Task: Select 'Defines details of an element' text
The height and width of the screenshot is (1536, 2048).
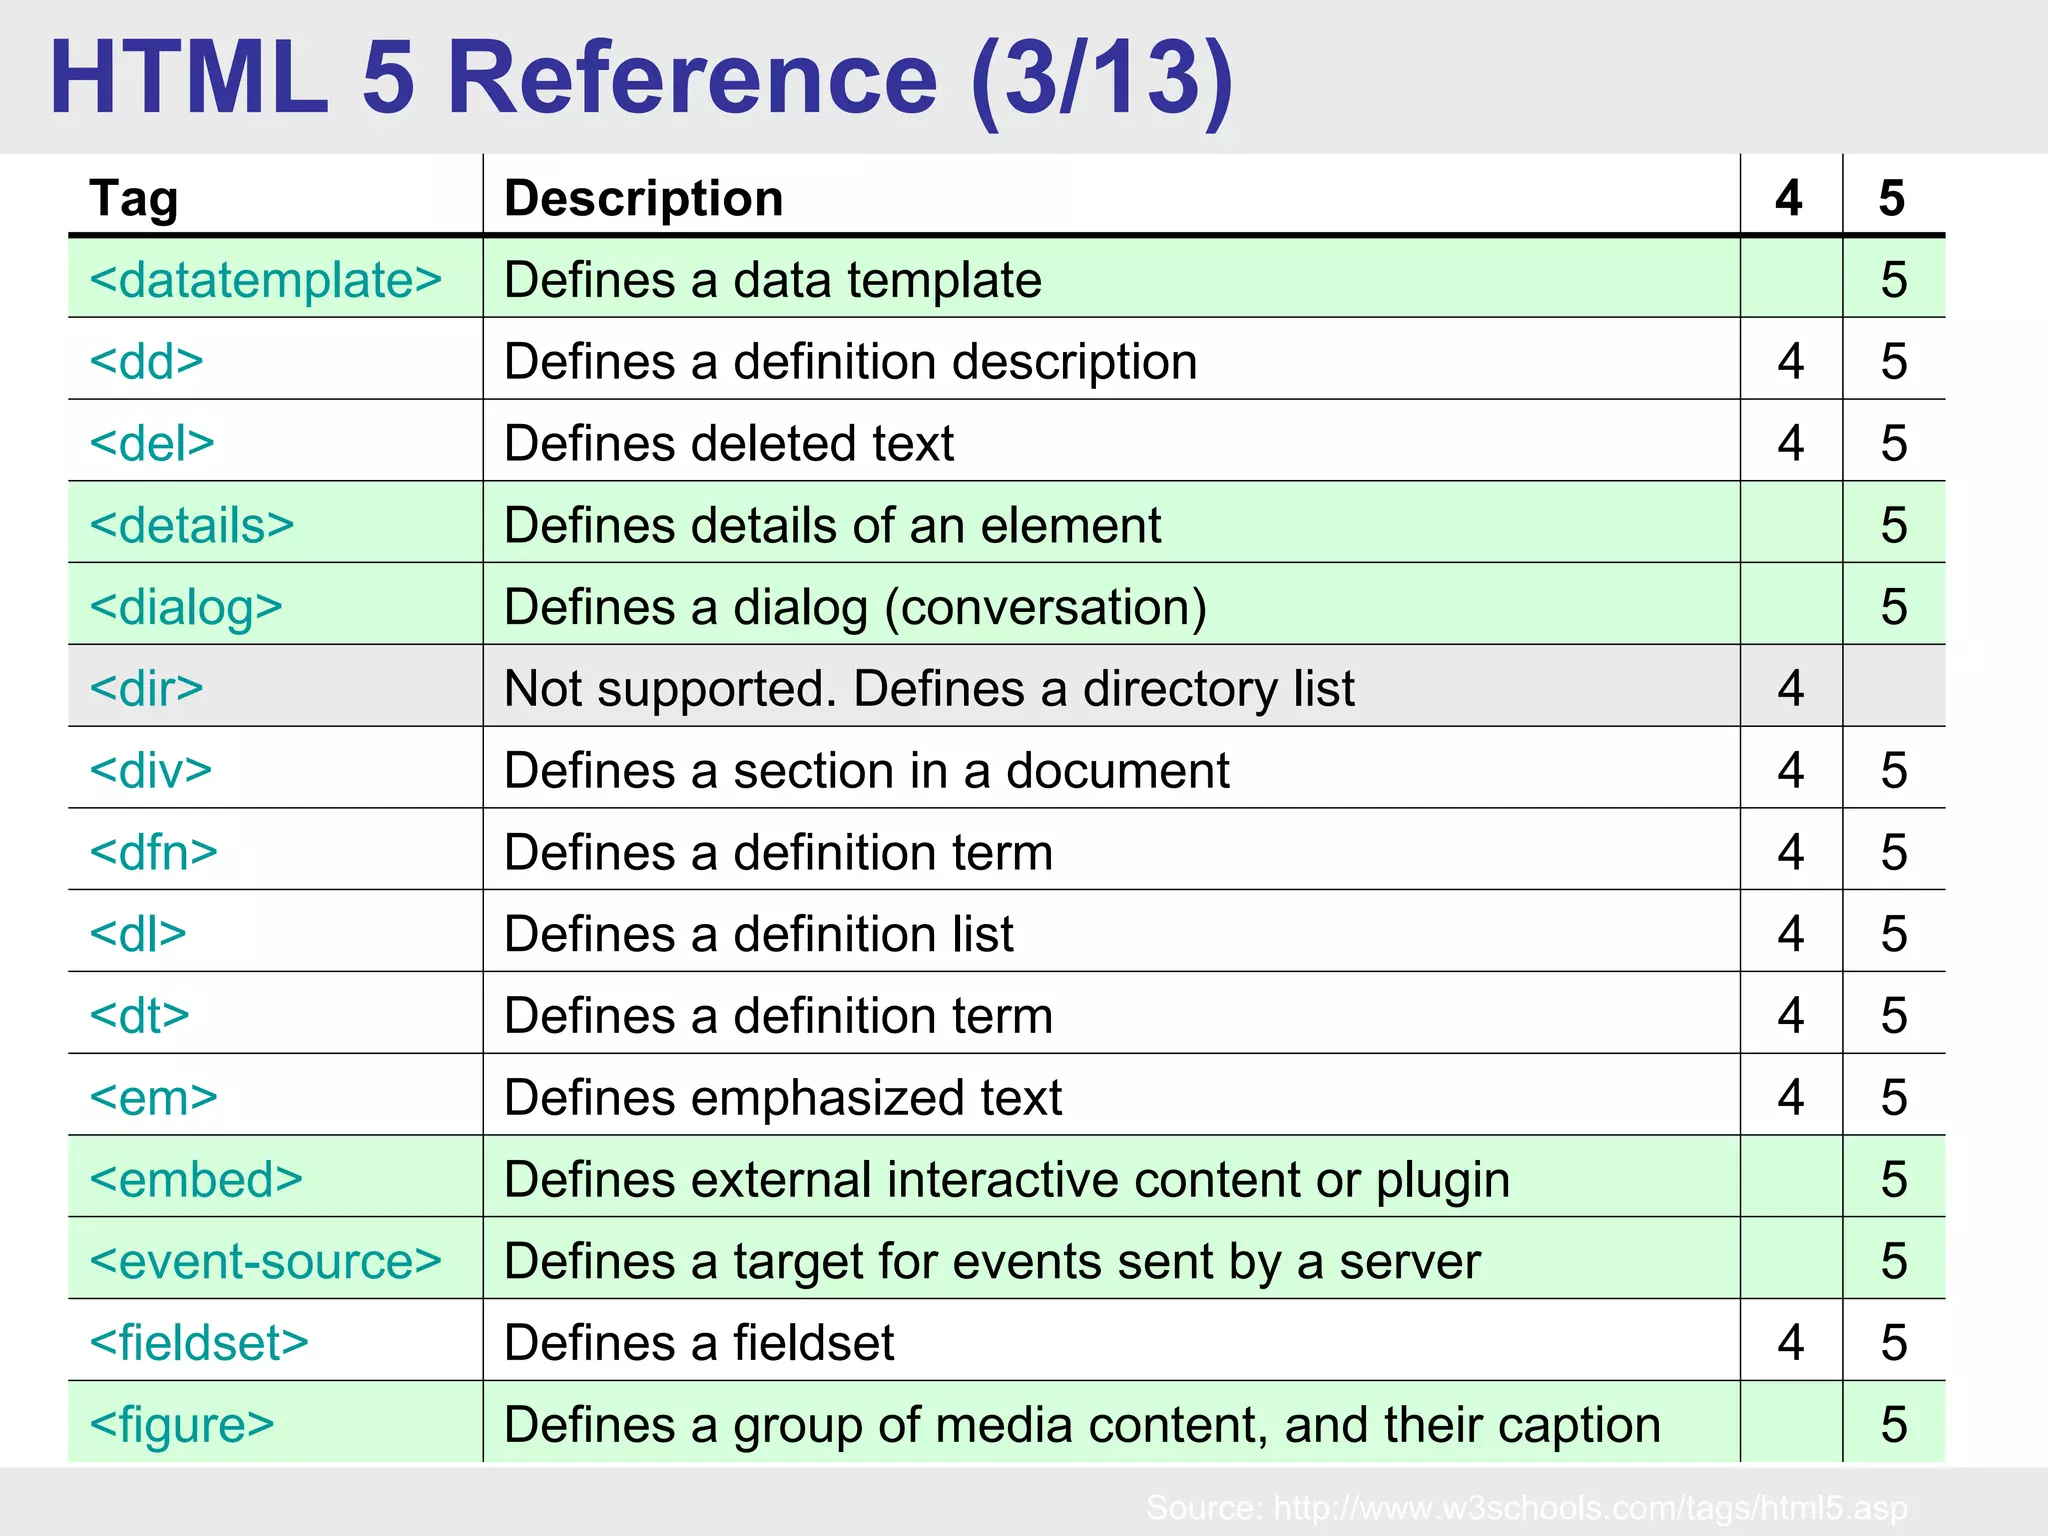Action: [x=833, y=526]
